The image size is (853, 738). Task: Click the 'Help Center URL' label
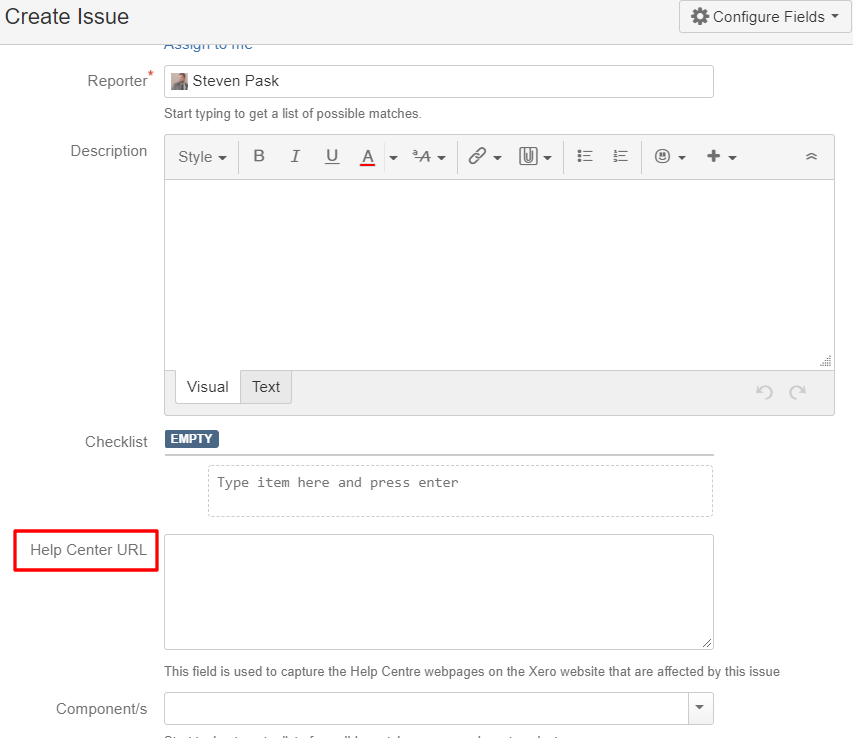click(x=88, y=550)
